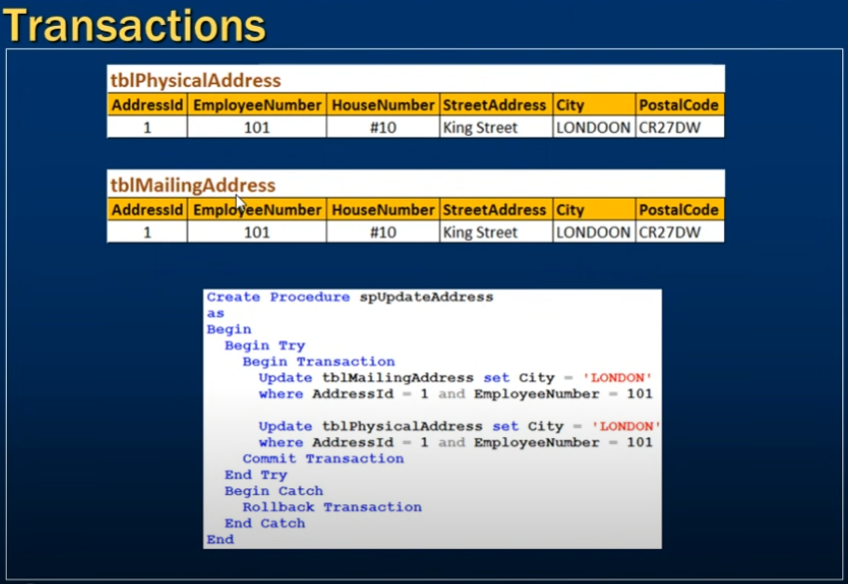Click "LONDOON" city cell in tblMailingAddress
Screen dimensions: 848x584
[594, 233]
